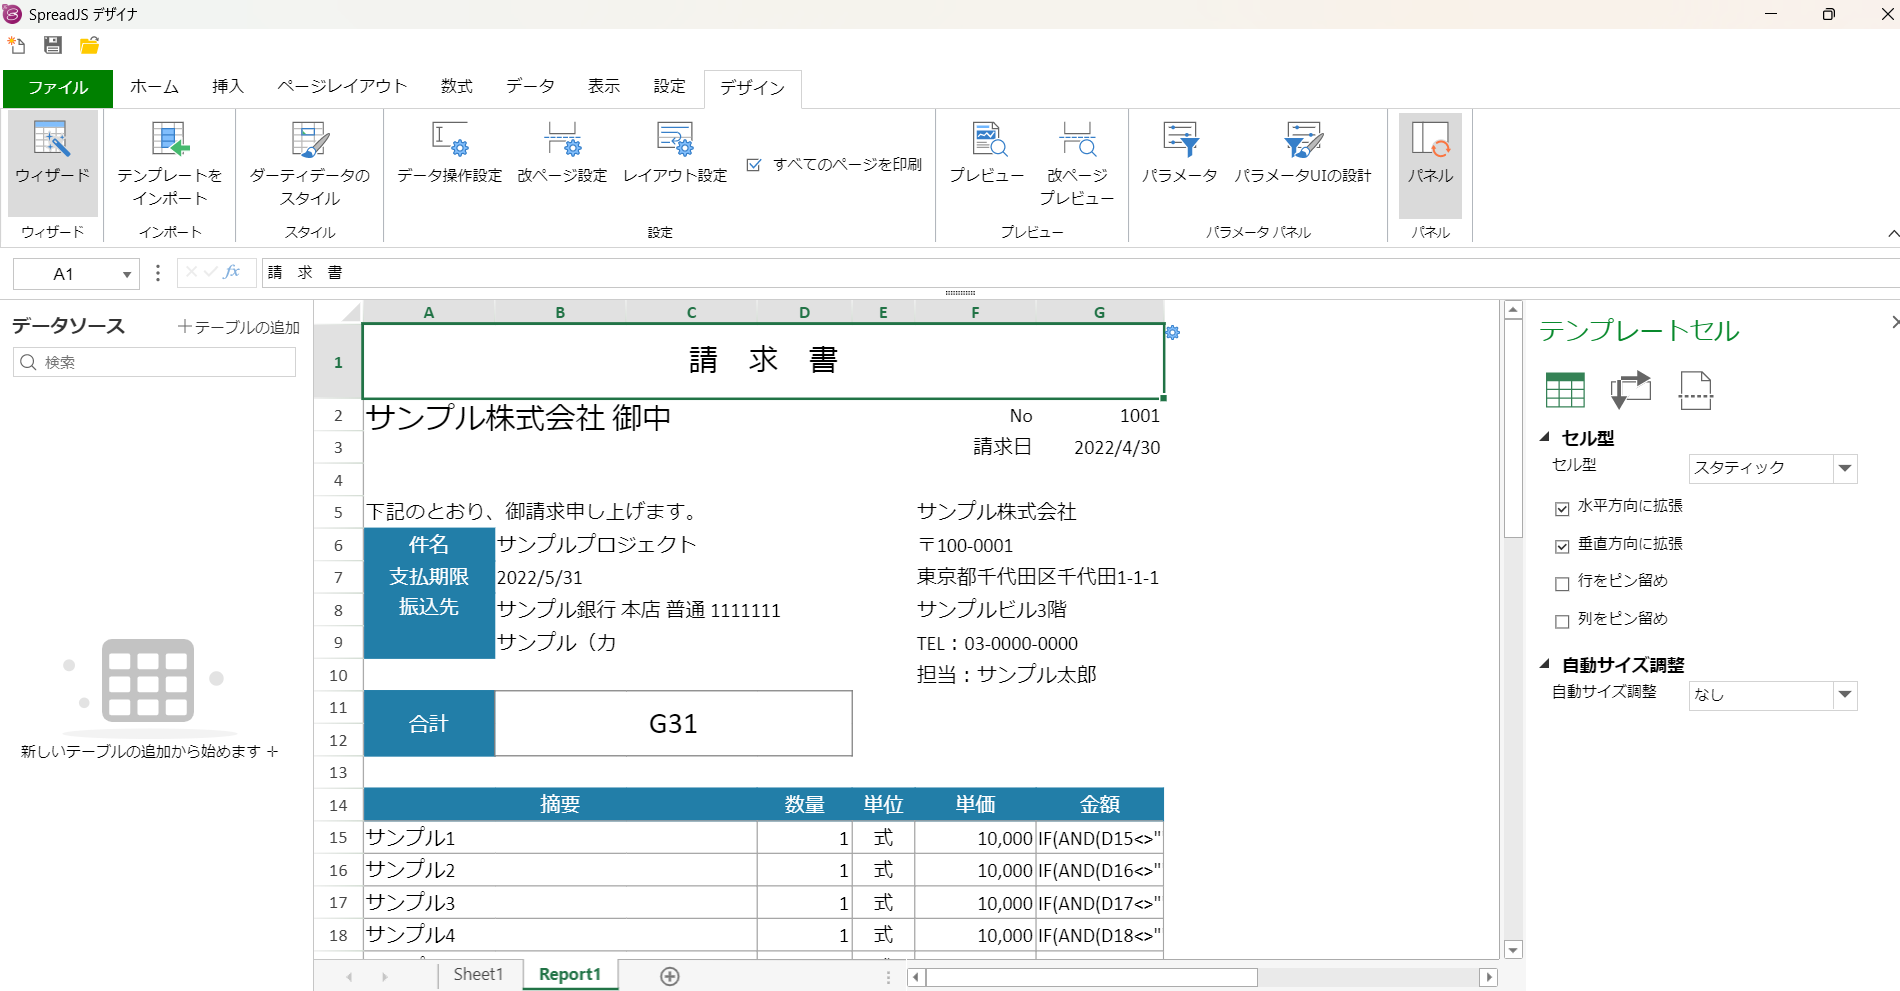Screen dimensions: 1900x991
Task: Open the File (ファイル) tab
Action: [x=58, y=88]
